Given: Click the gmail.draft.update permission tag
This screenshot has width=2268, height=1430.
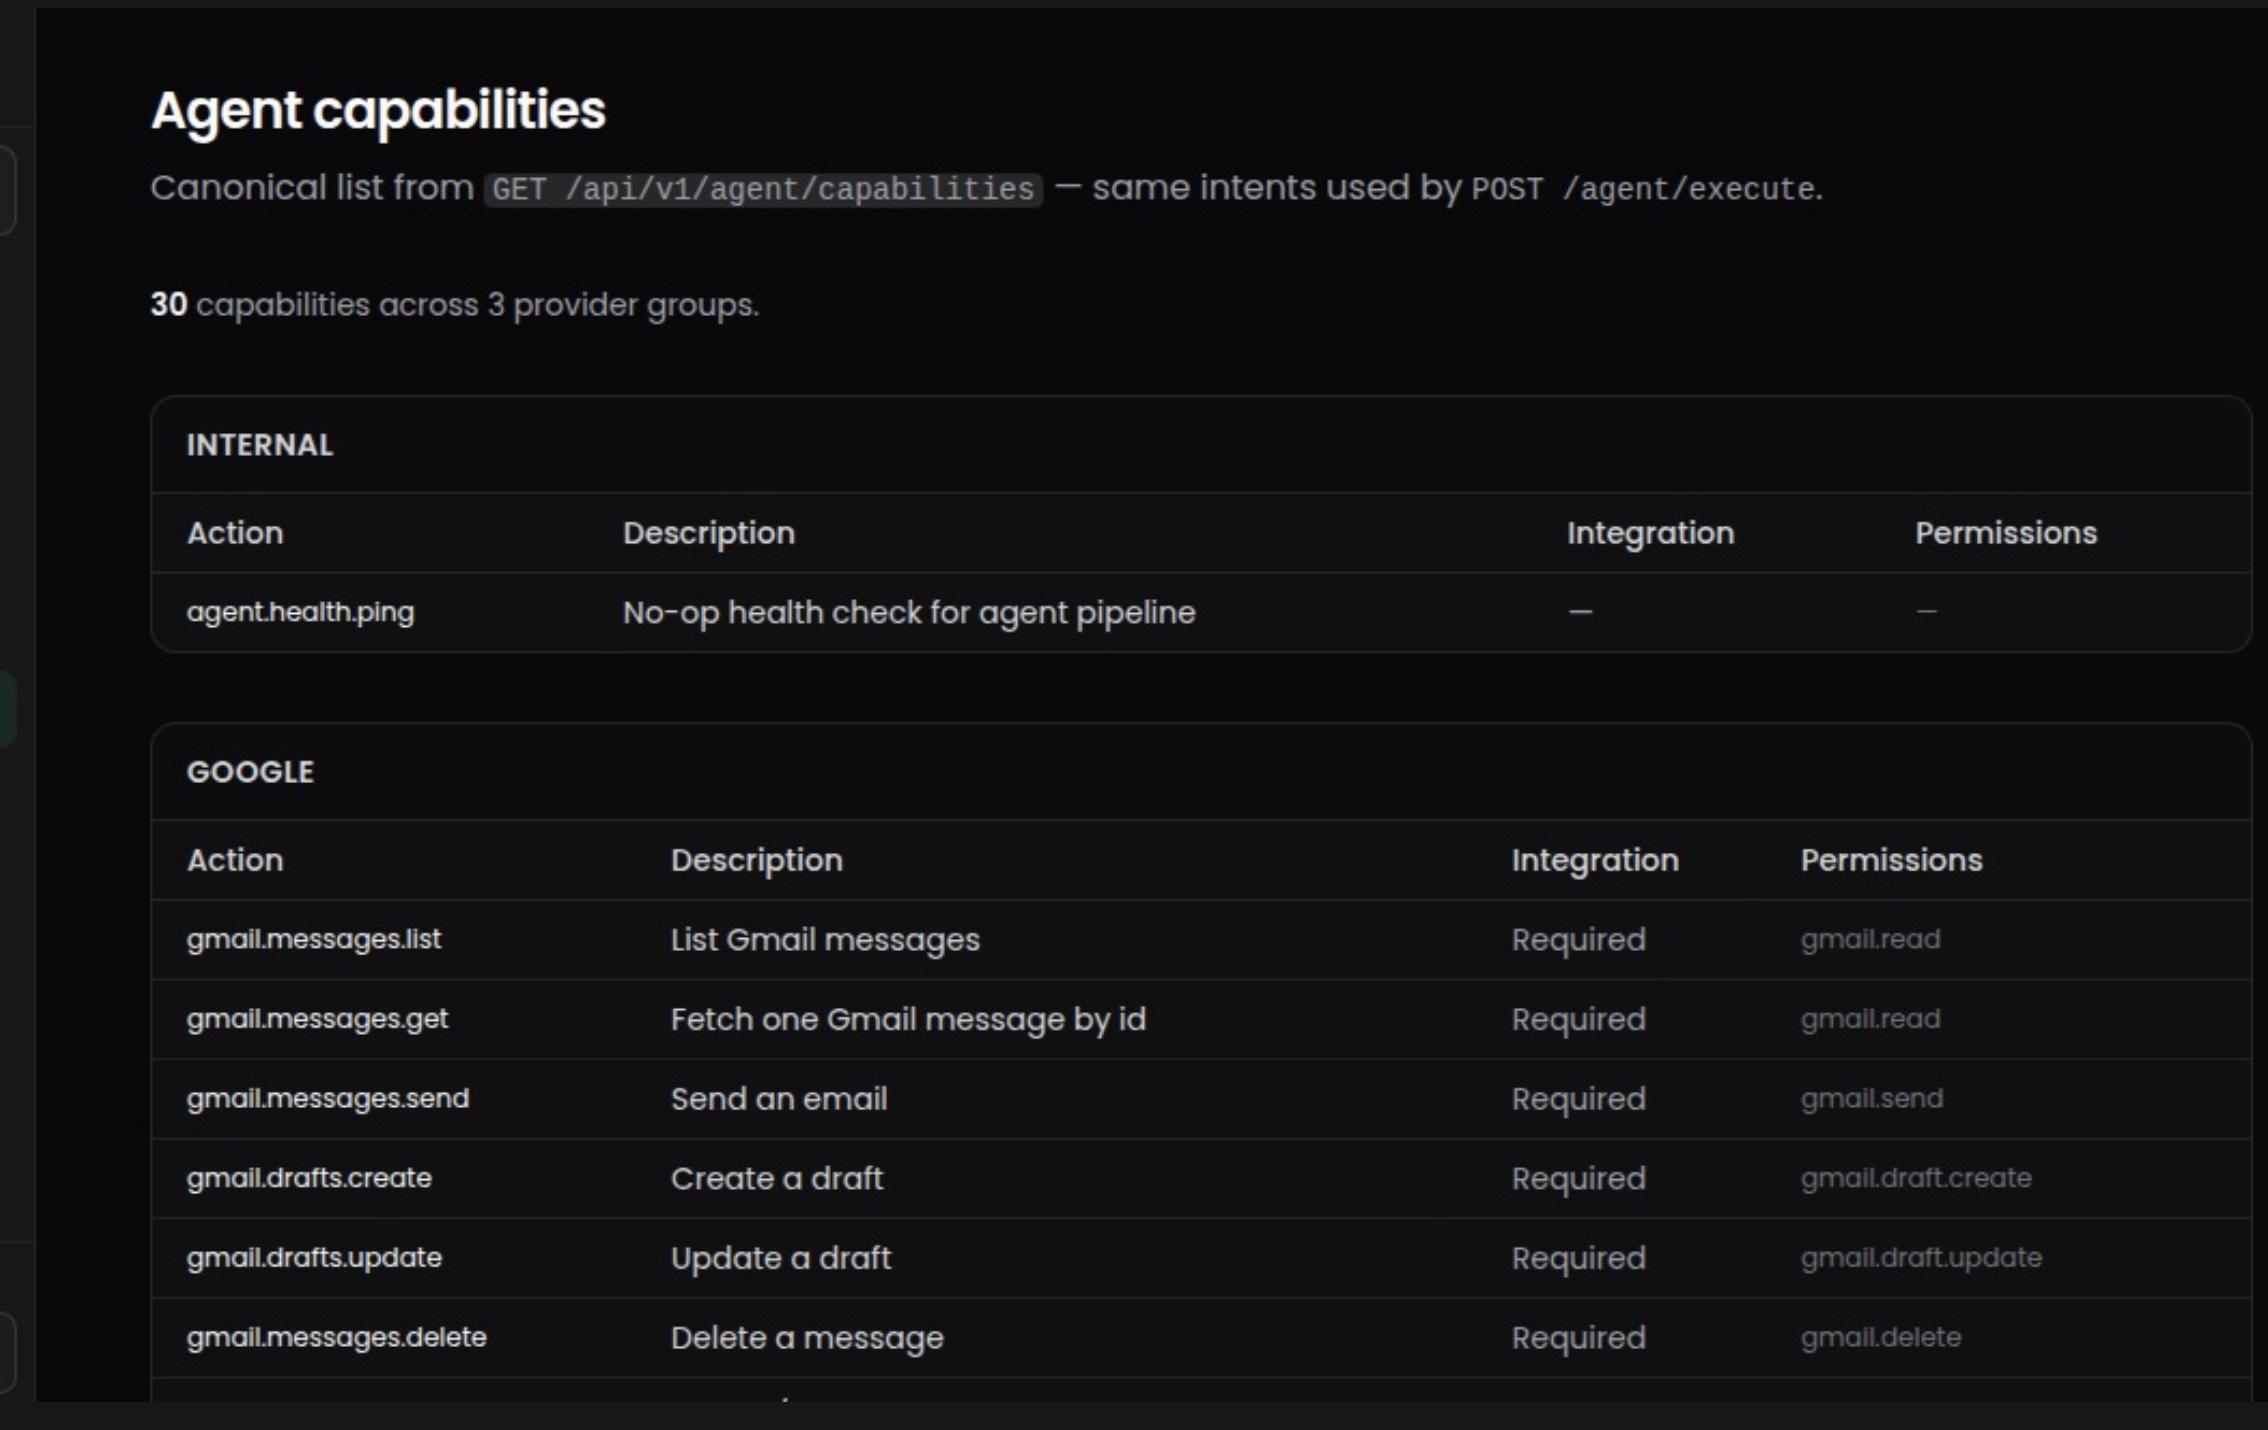Looking at the screenshot, I should [x=1920, y=1257].
